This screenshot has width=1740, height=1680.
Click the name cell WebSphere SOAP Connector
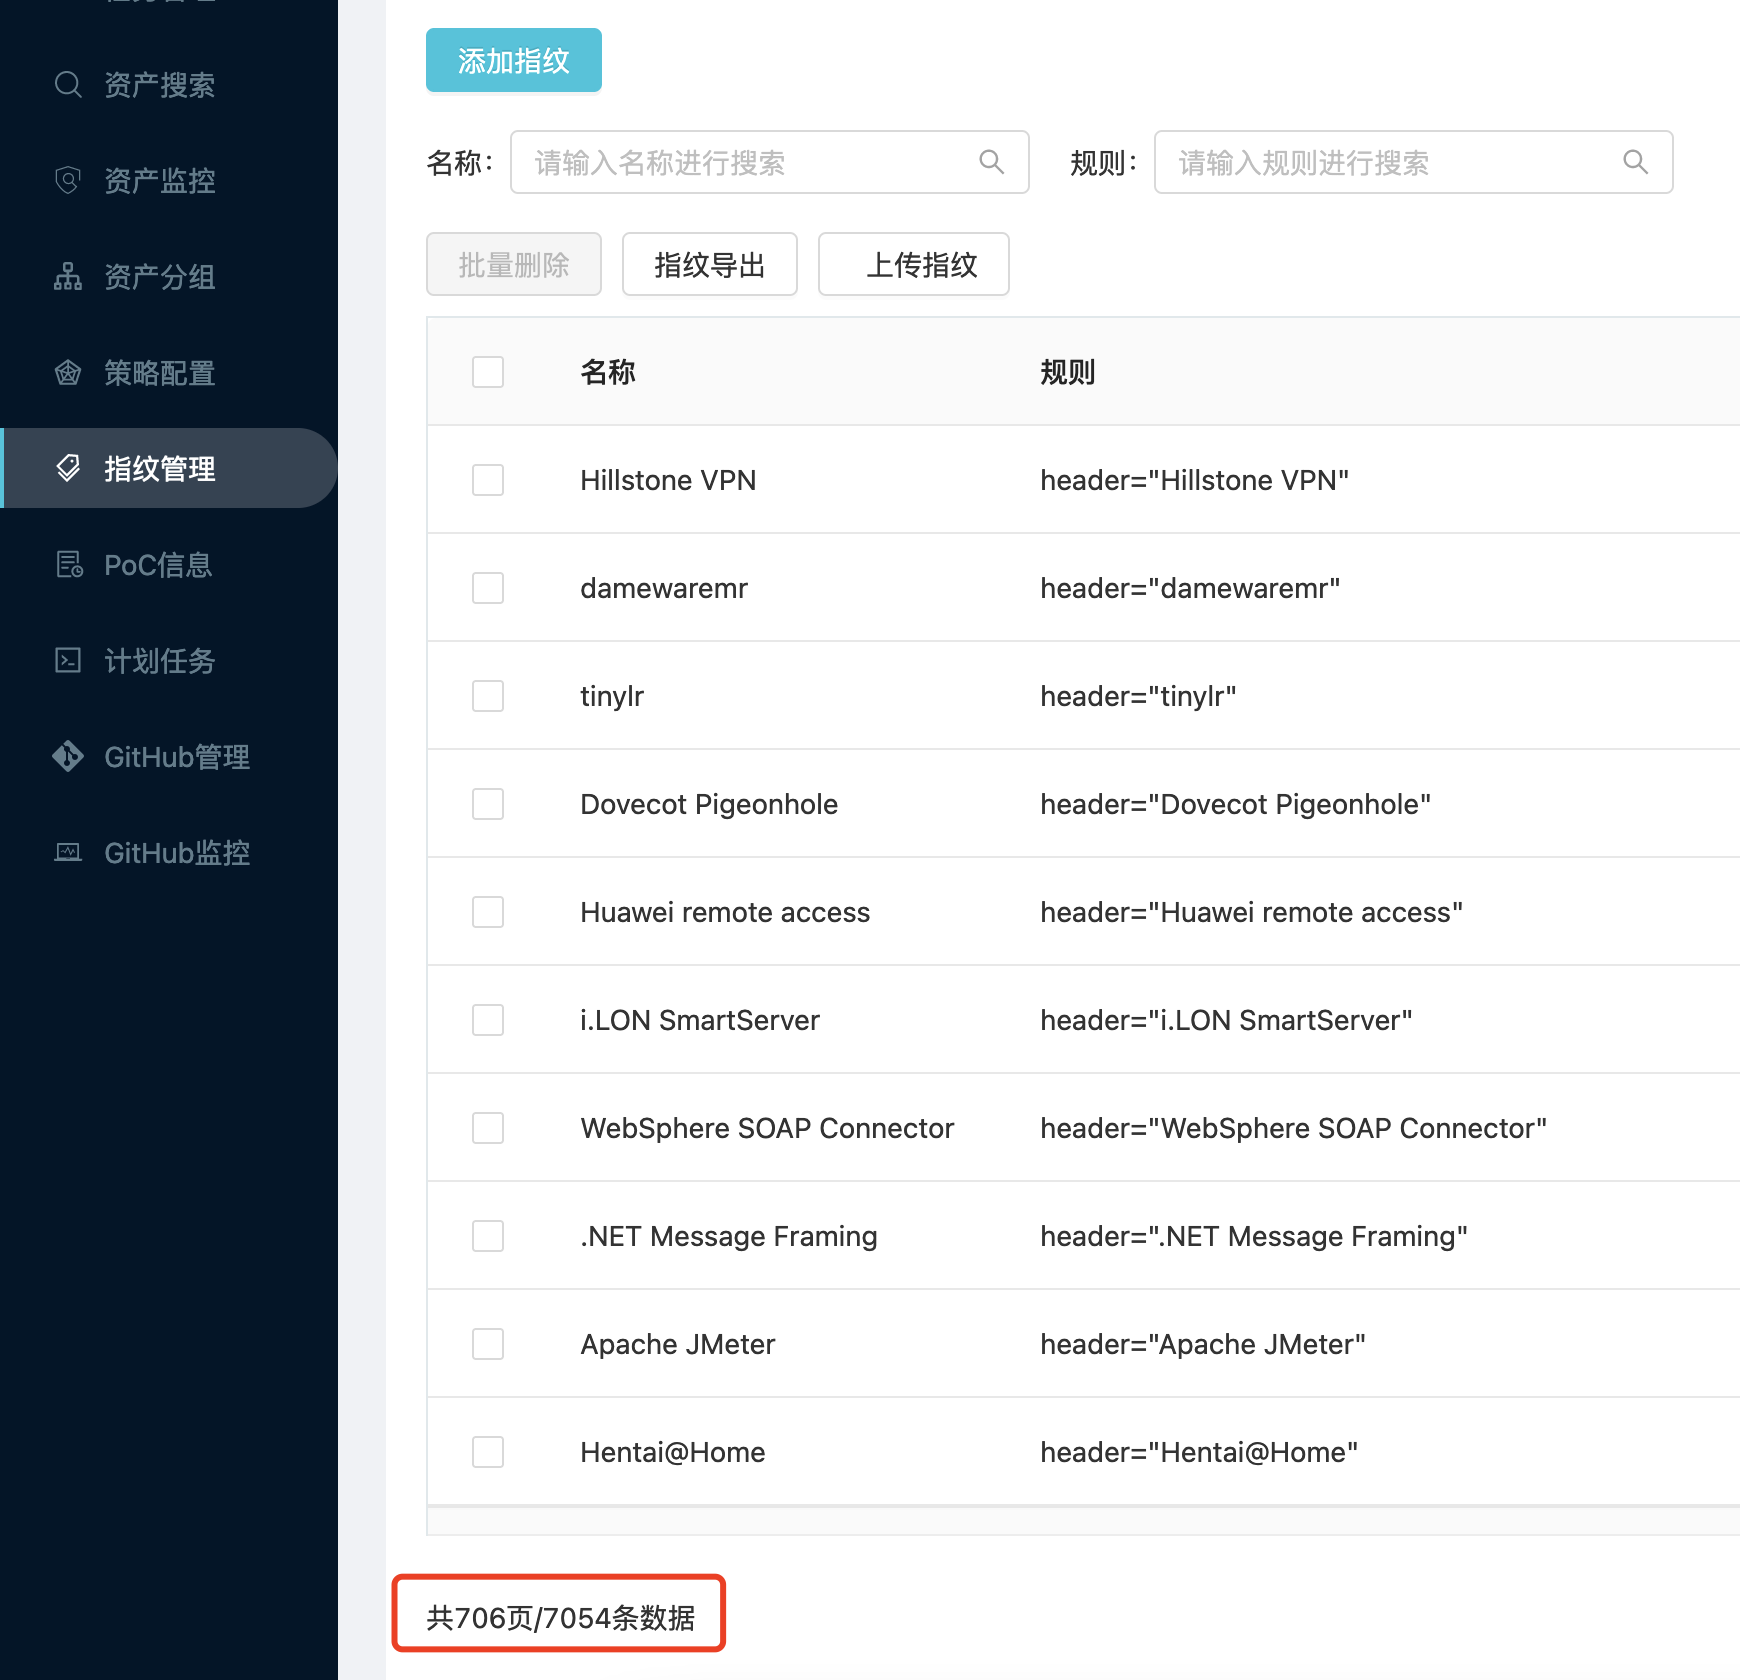pyautogui.click(x=767, y=1128)
